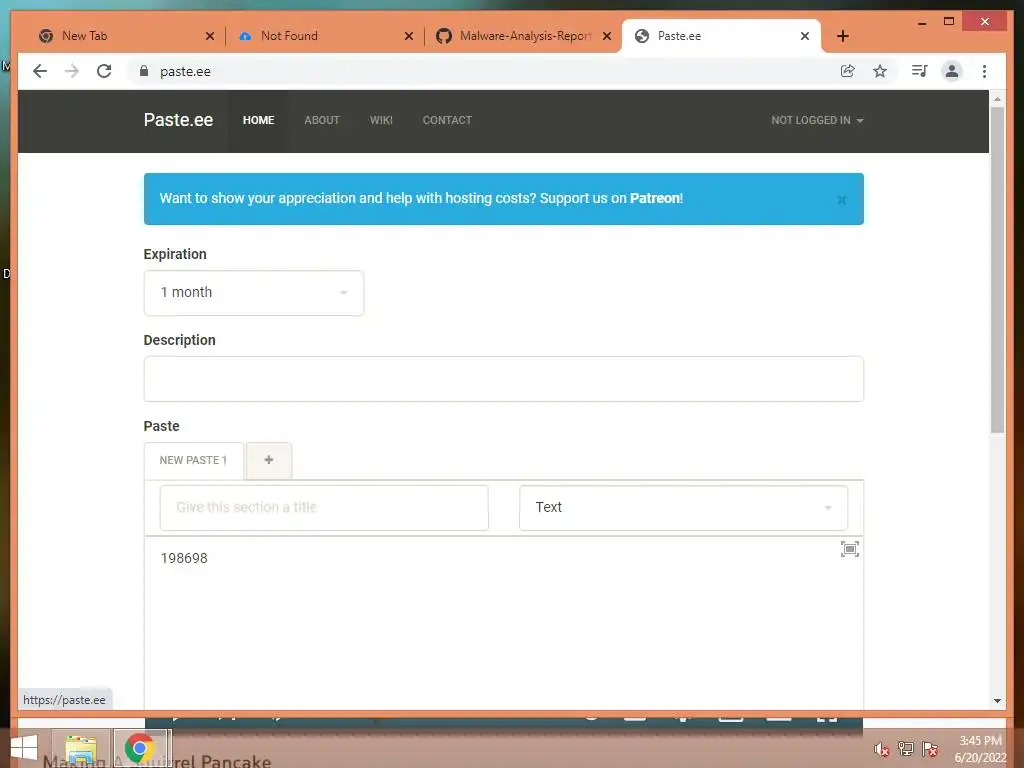Close the Paste.ee tab
Screen dimensions: 1024x768
tap(805, 36)
